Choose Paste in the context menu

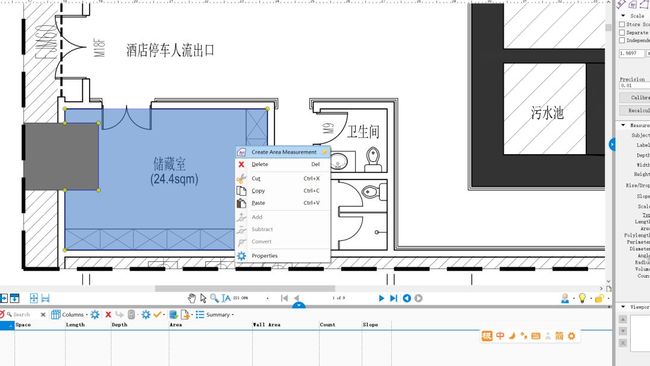pos(284,203)
